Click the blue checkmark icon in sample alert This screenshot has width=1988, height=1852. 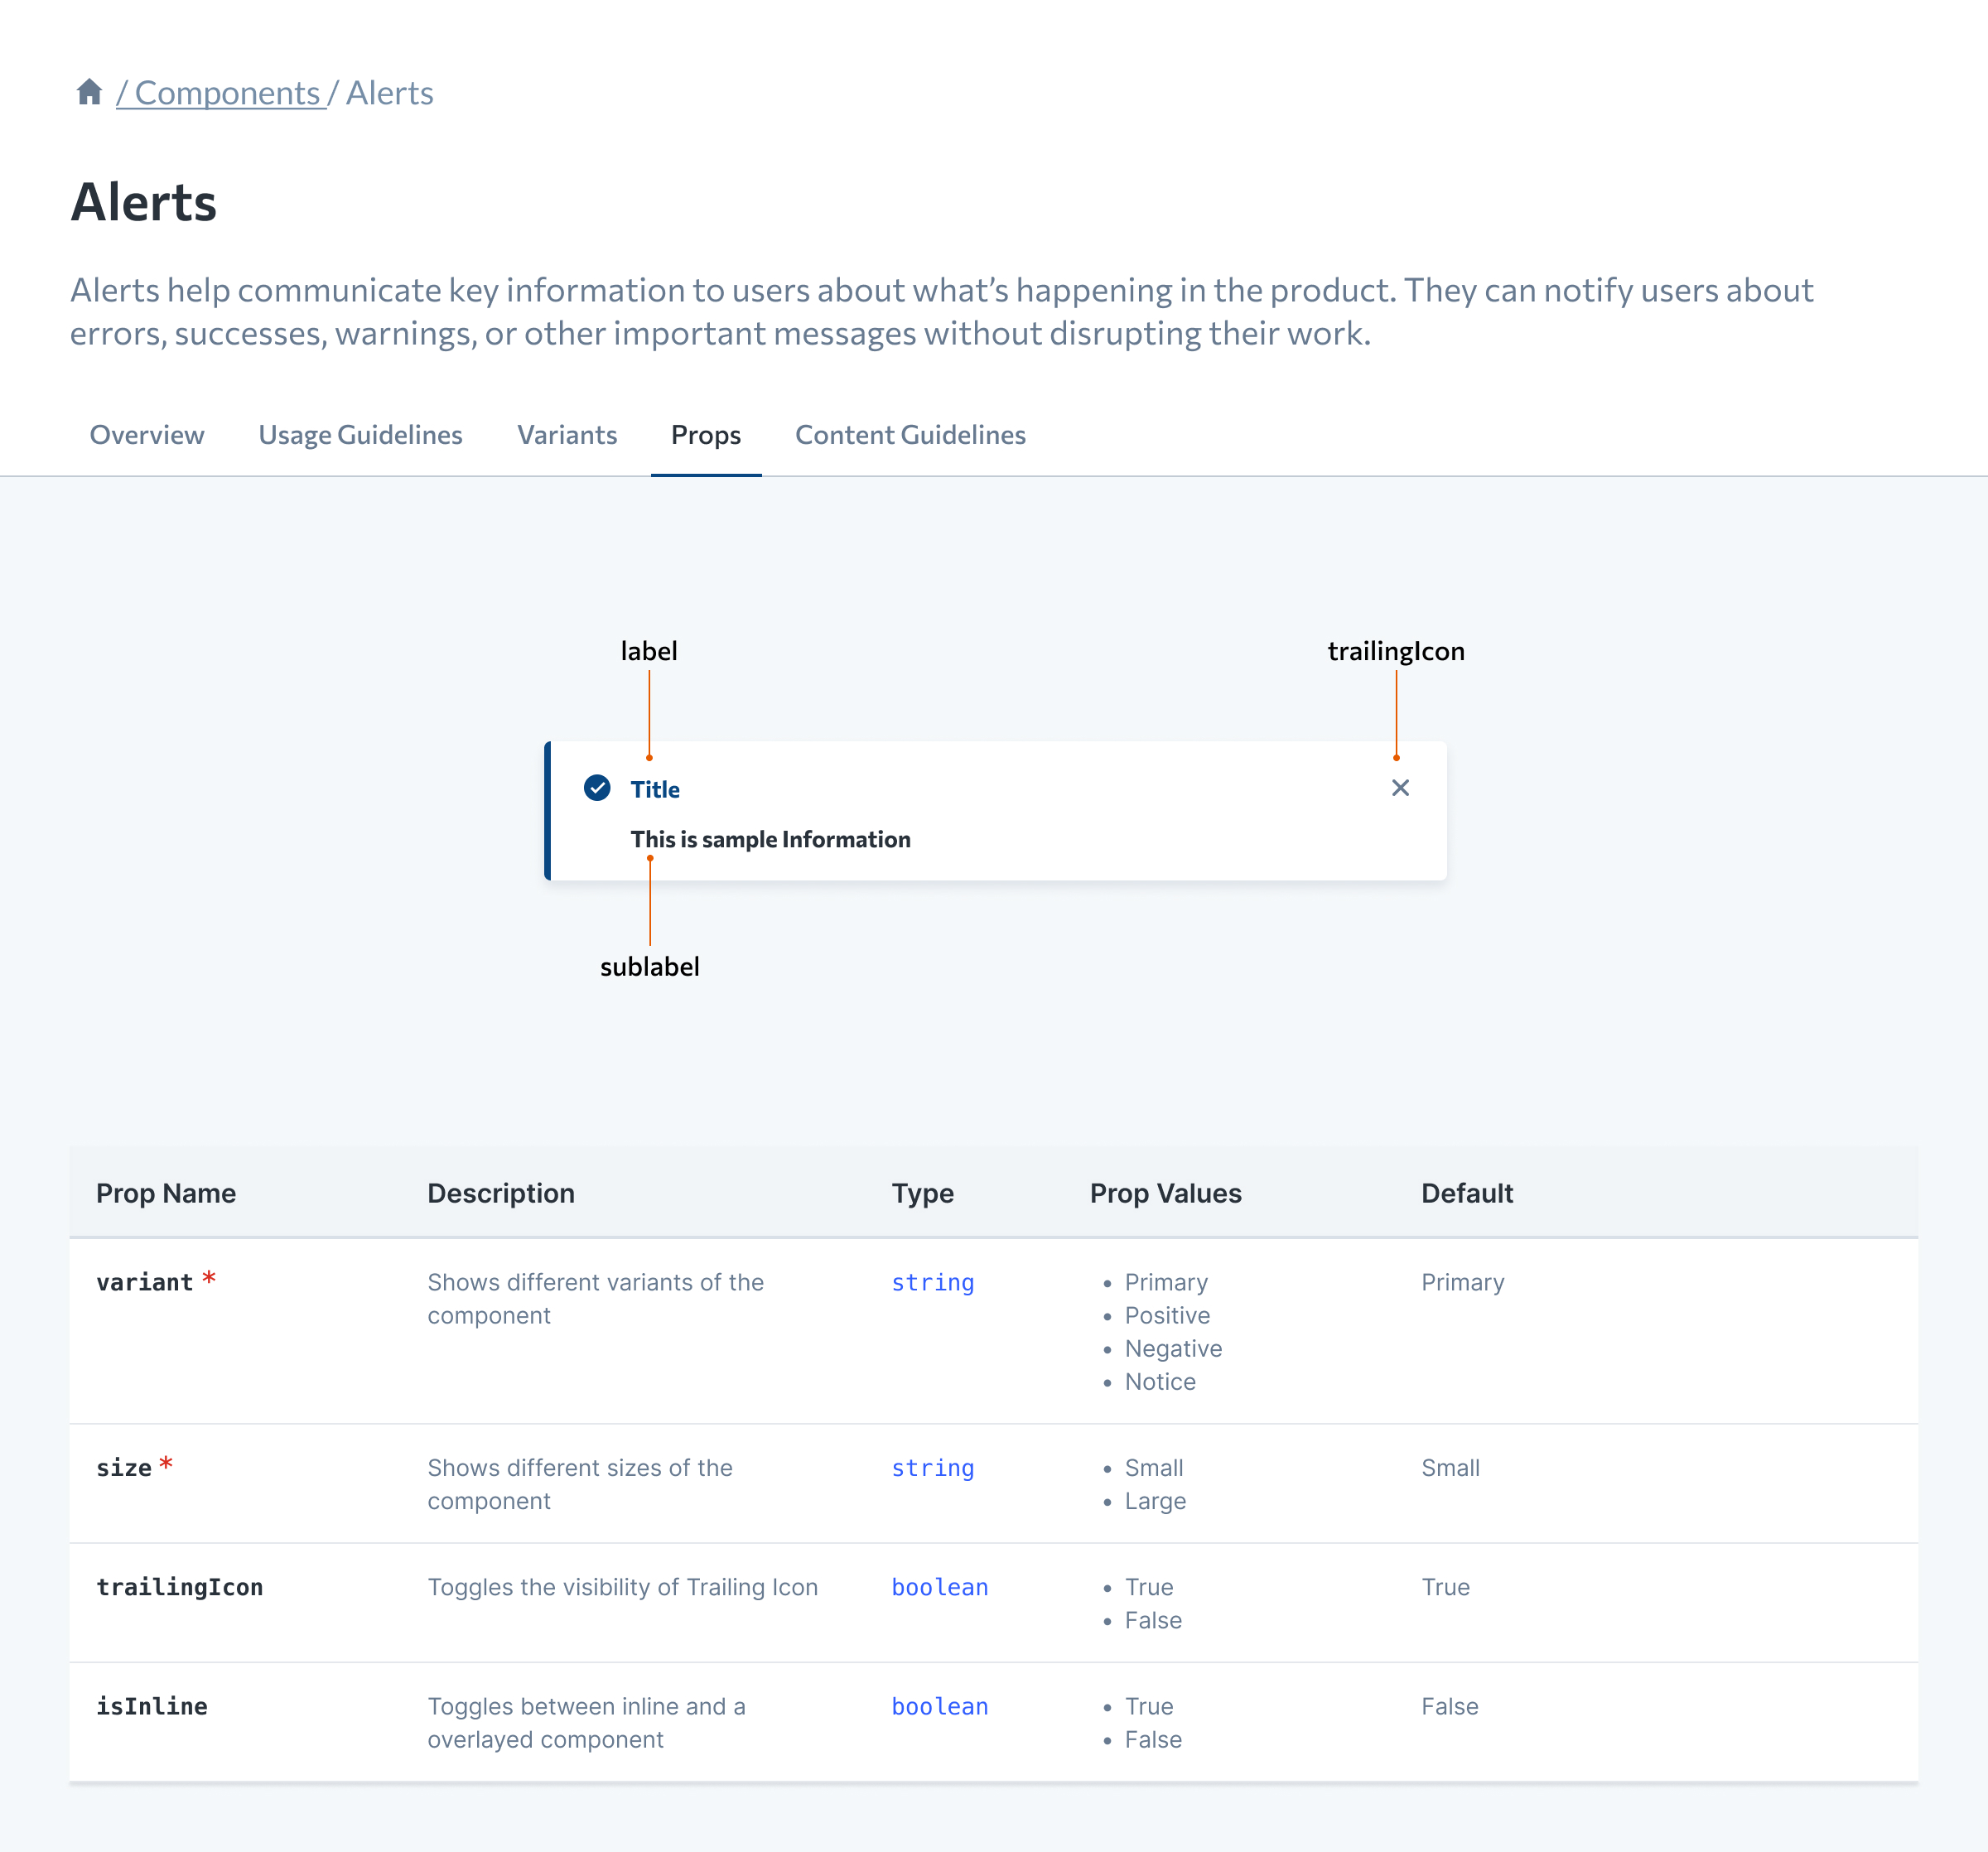pos(597,788)
